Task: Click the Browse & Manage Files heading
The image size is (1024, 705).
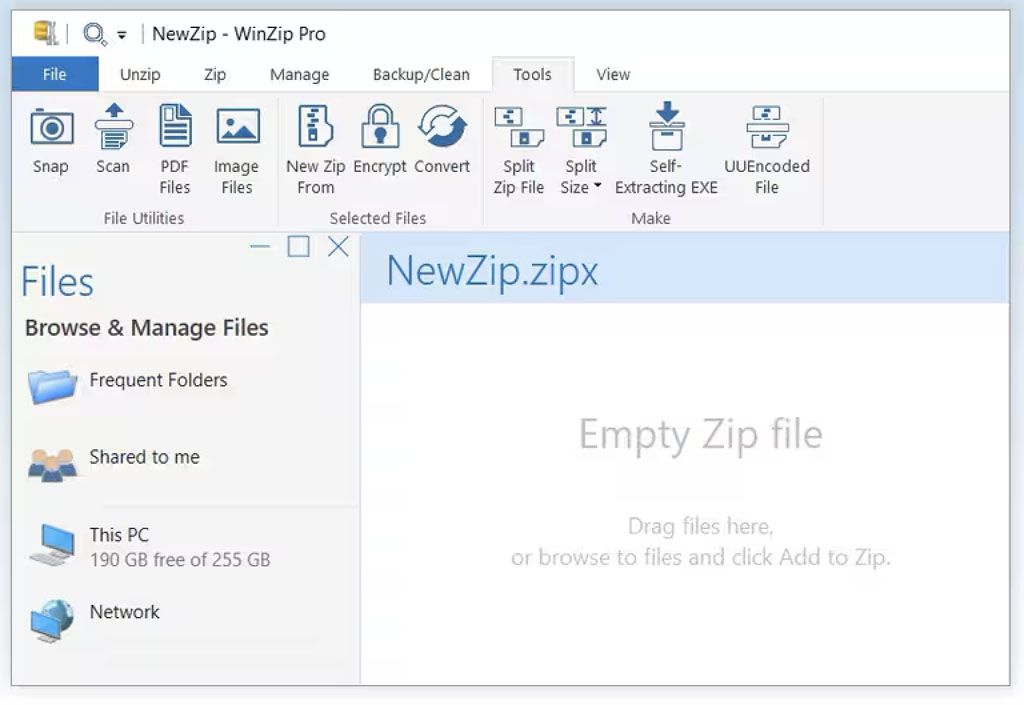Action: click(146, 328)
